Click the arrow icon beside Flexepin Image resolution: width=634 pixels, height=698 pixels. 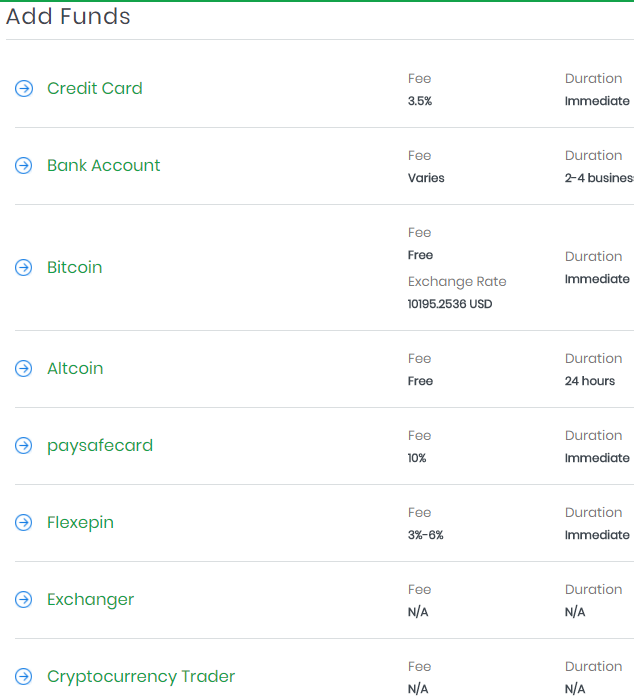click(x=24, y=523)
